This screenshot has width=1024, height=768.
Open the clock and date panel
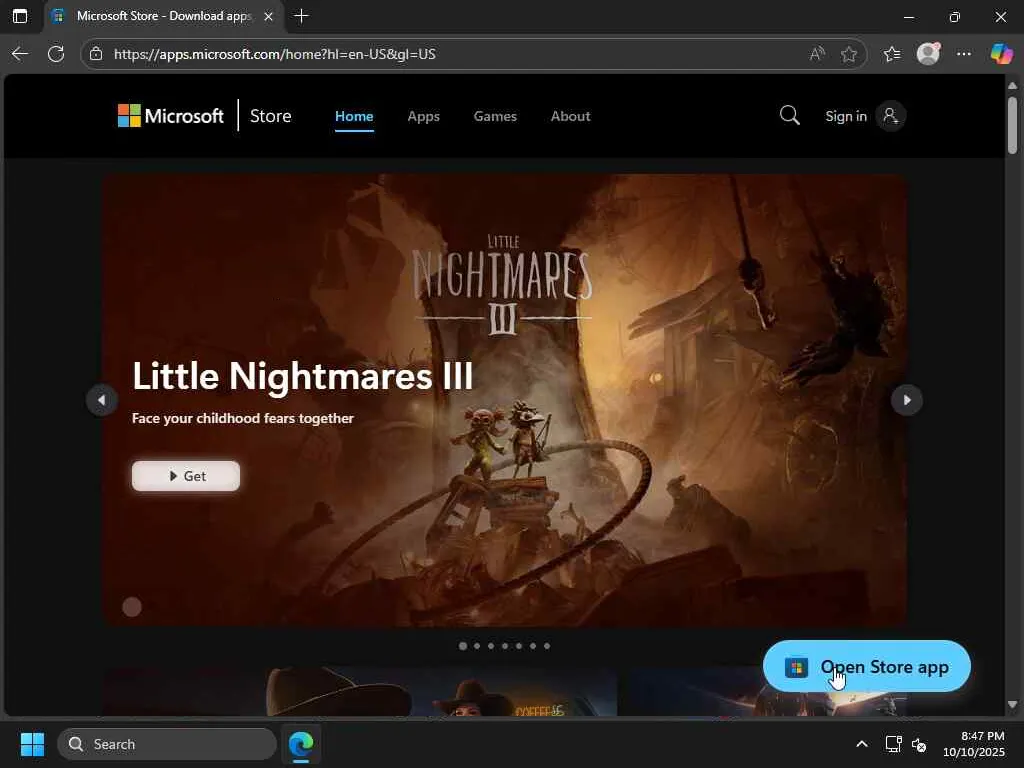(x=974, y=744)
